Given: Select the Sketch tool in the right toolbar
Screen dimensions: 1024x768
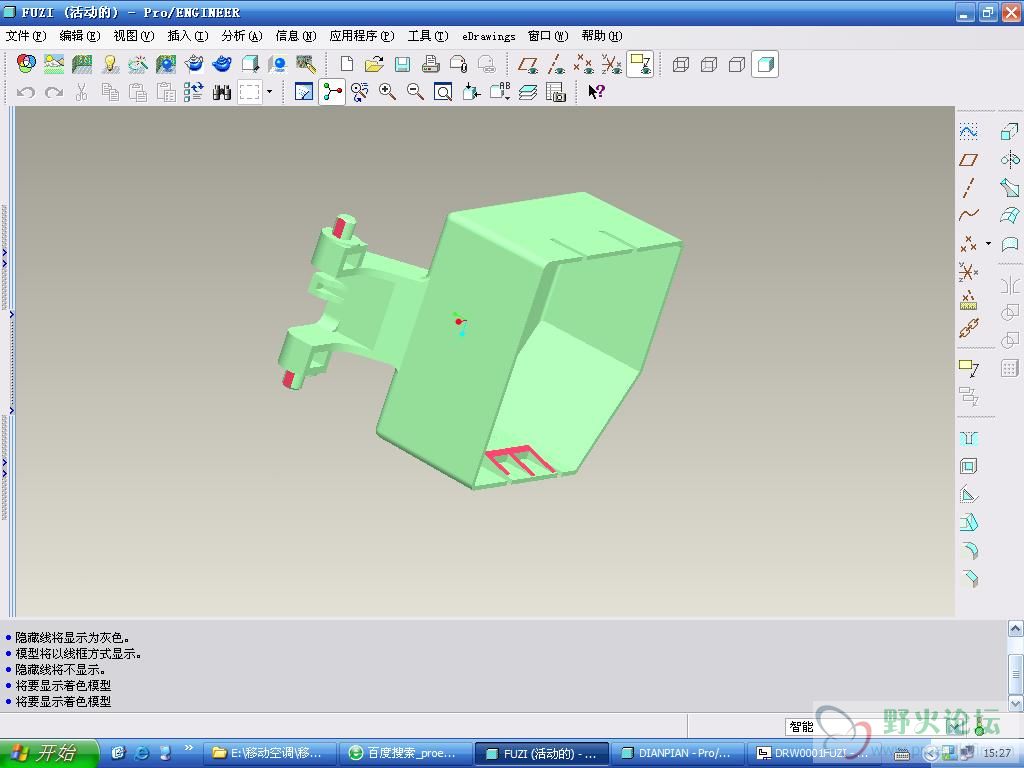Looking at the screenshot, I should 968,132.
